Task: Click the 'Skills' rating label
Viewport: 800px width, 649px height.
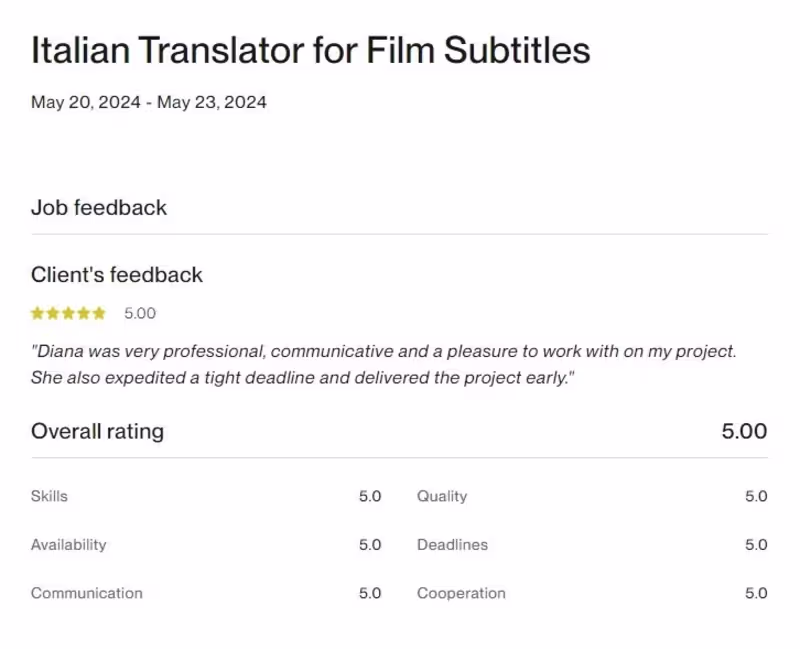Action: click(x=49, y=496)
